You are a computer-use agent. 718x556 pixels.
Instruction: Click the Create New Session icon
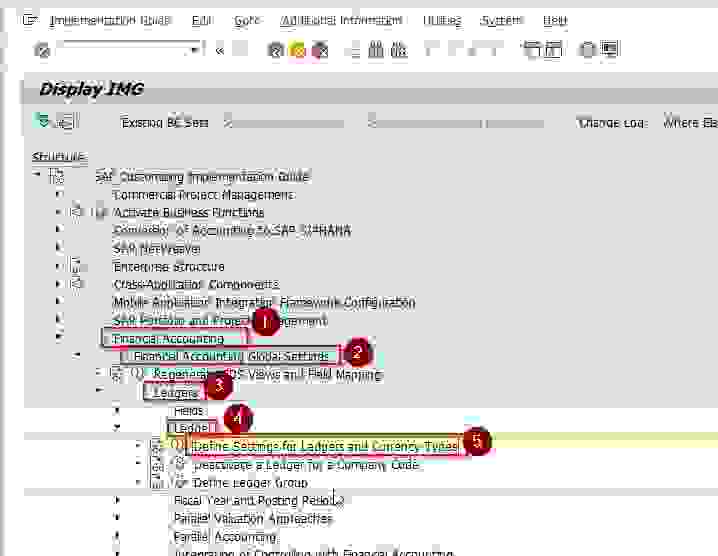[531, 49]
